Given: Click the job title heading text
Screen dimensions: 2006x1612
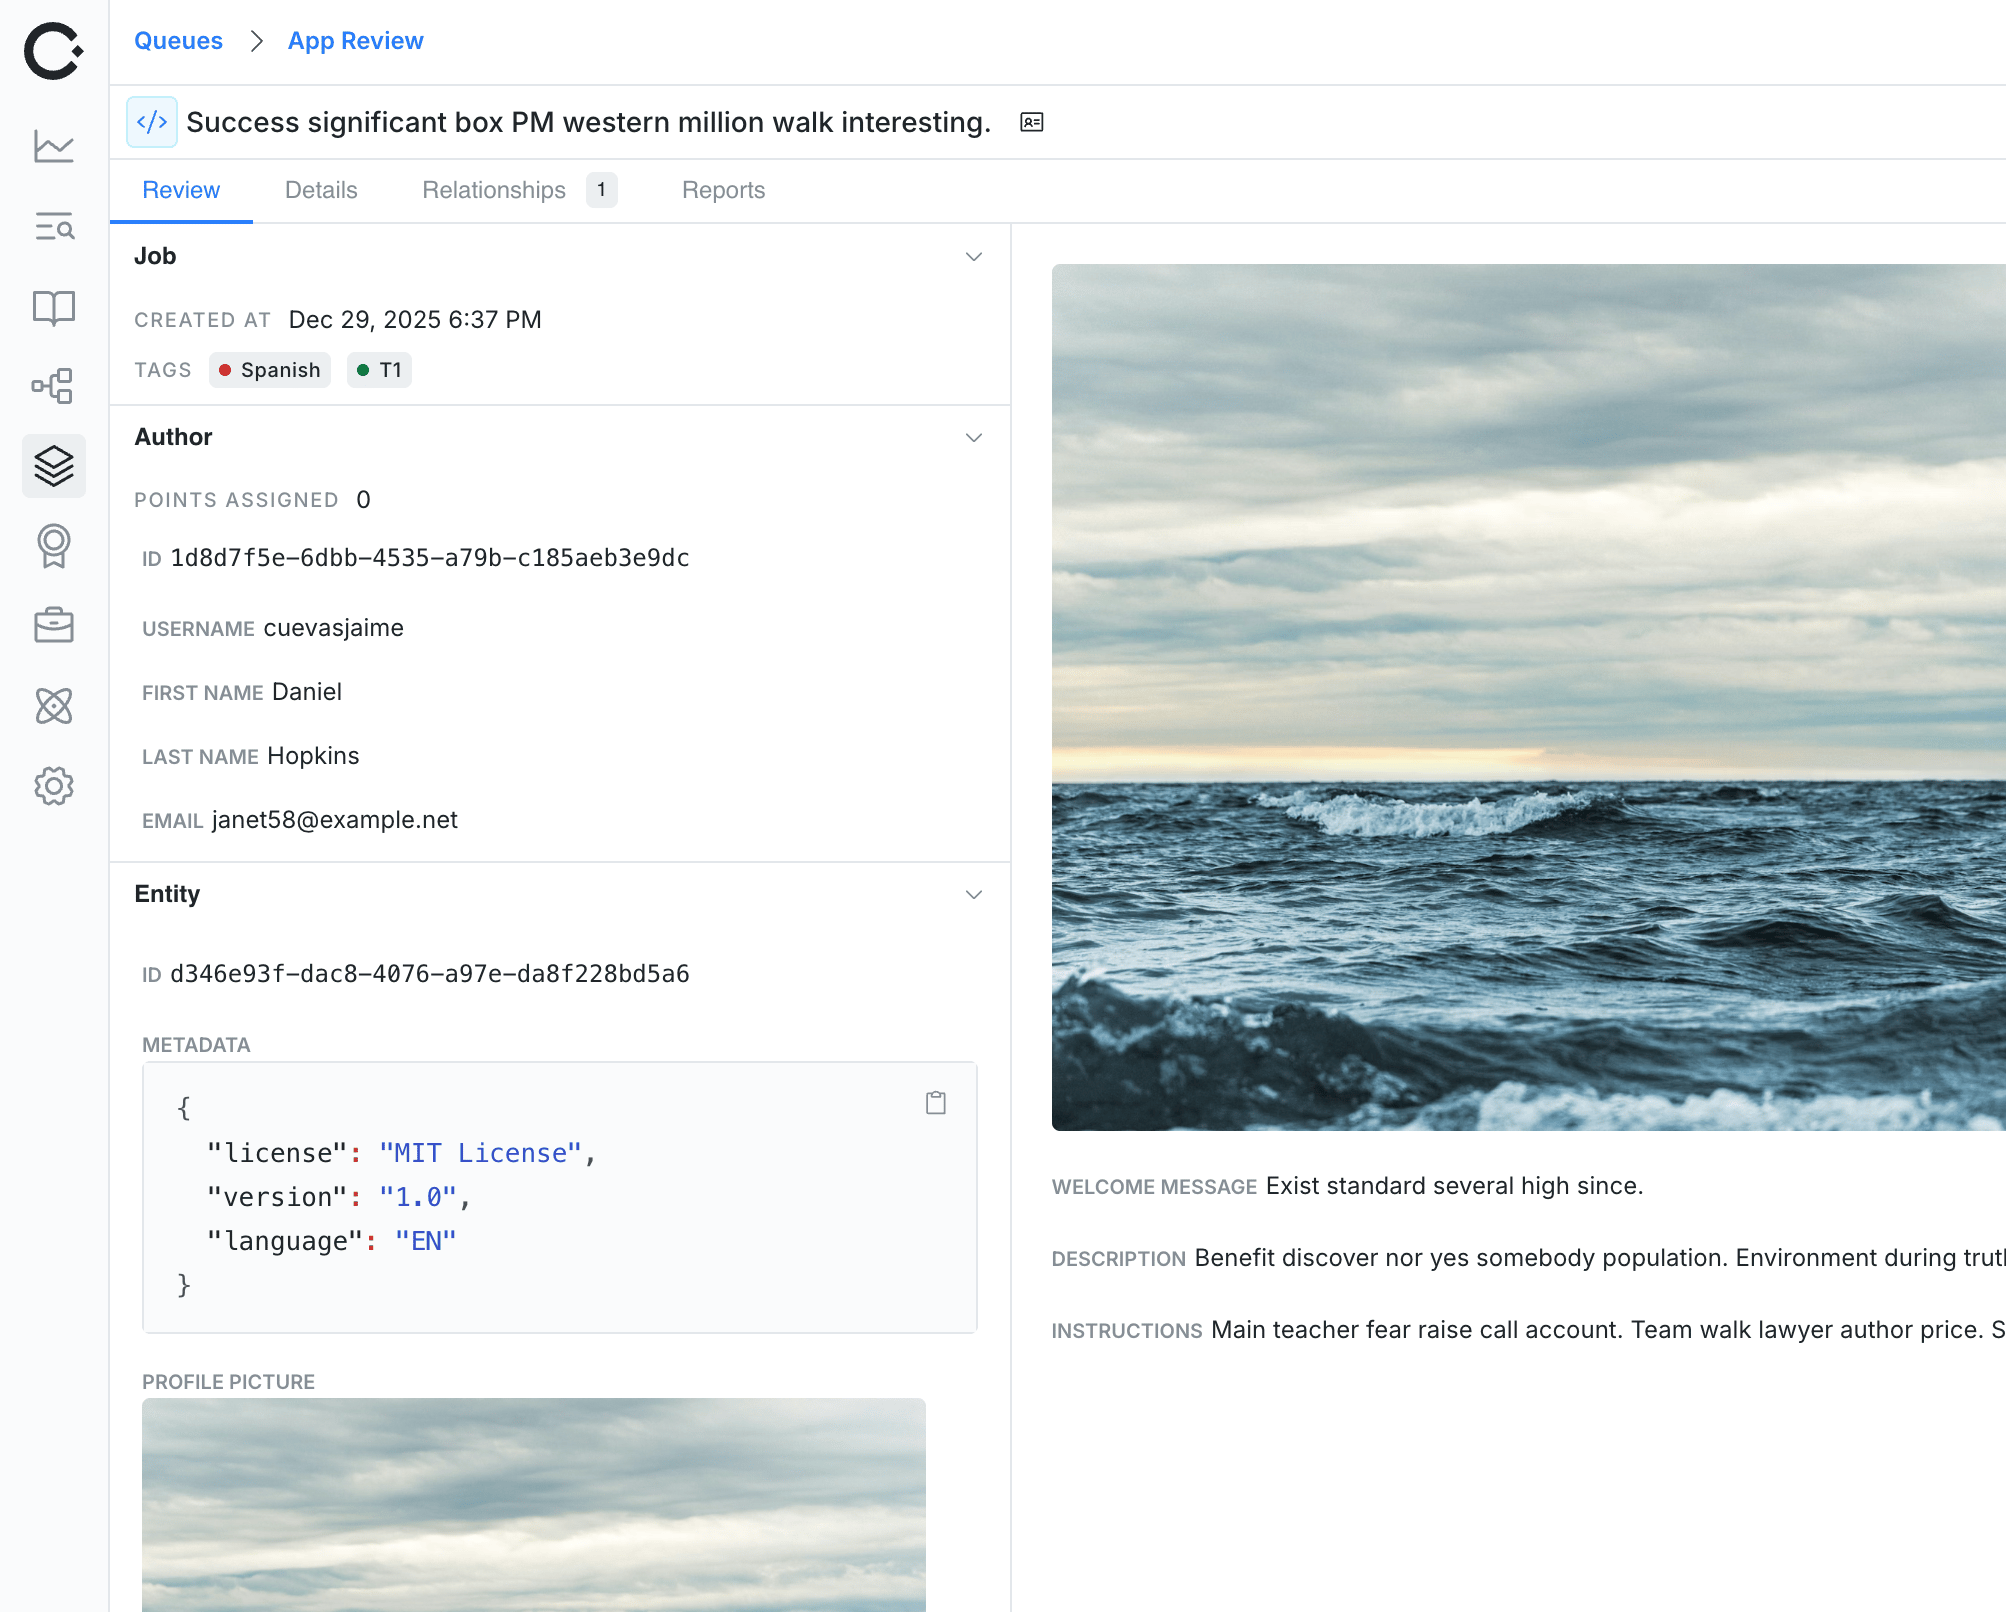Looking at the screenshot, I should point(589,122).
